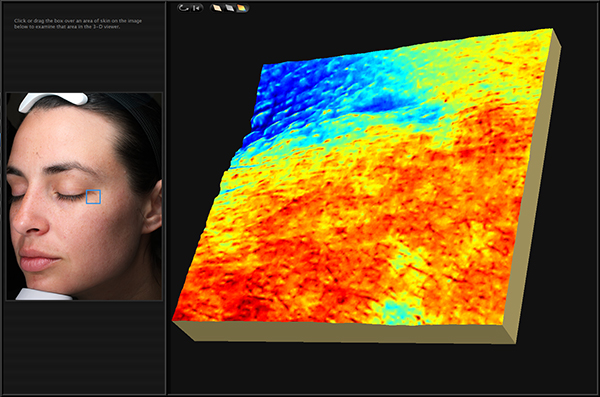This screenshot has width=600, height=397.
Task: Click the cyan patch near surface's bottom edge
Action: point(398,310)
